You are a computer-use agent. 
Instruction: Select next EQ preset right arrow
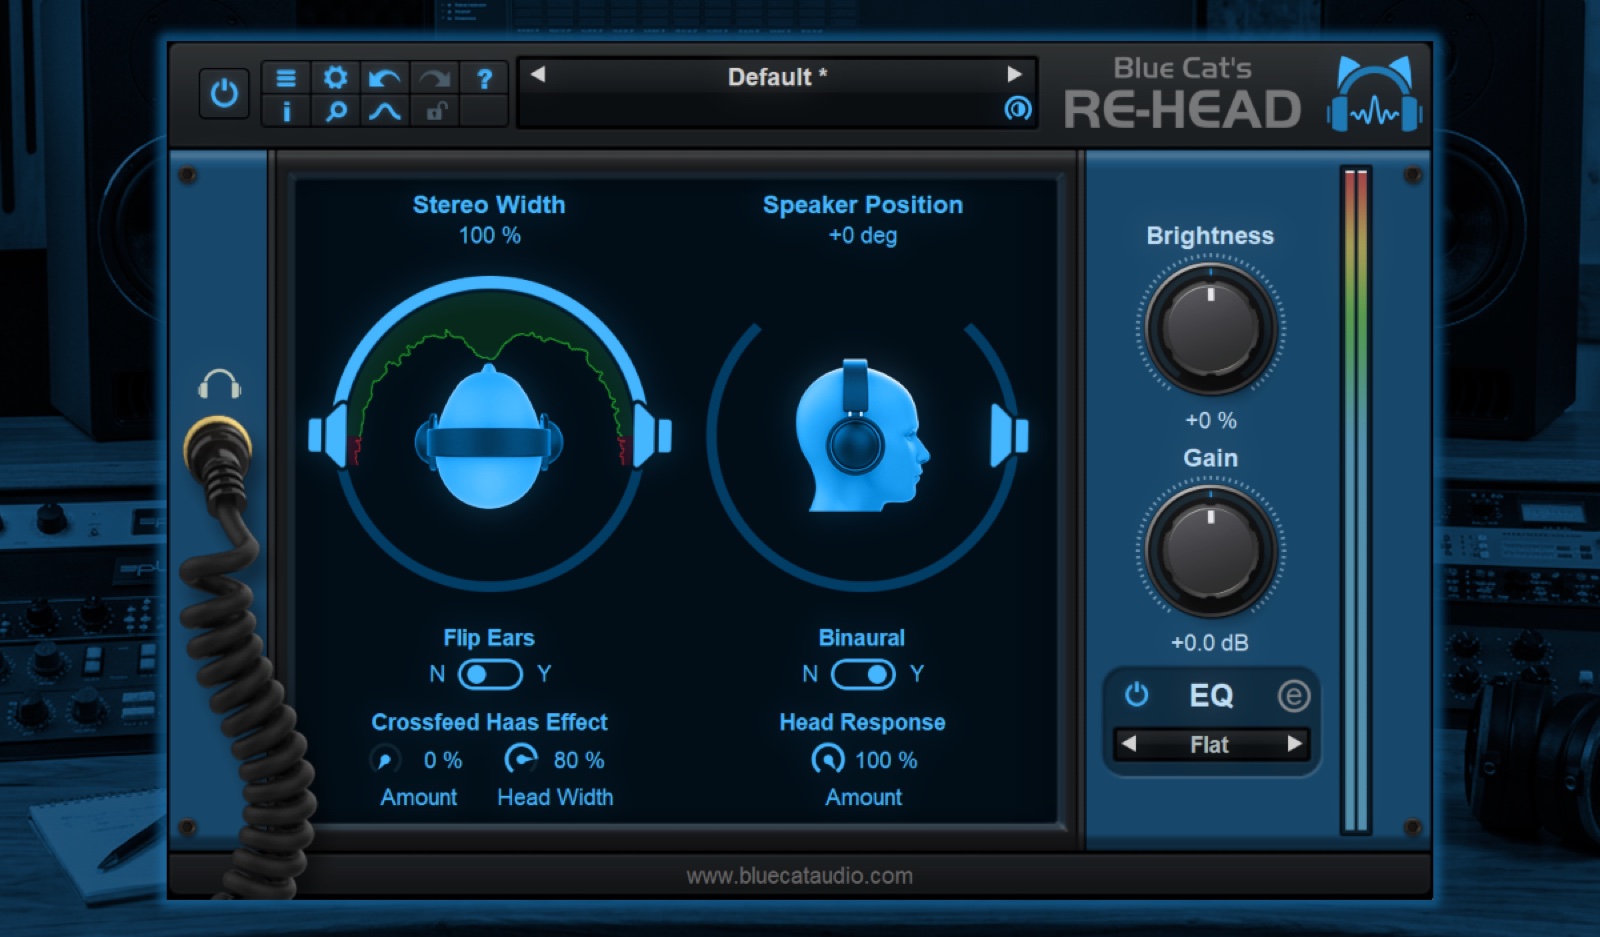click(1294, 744)
